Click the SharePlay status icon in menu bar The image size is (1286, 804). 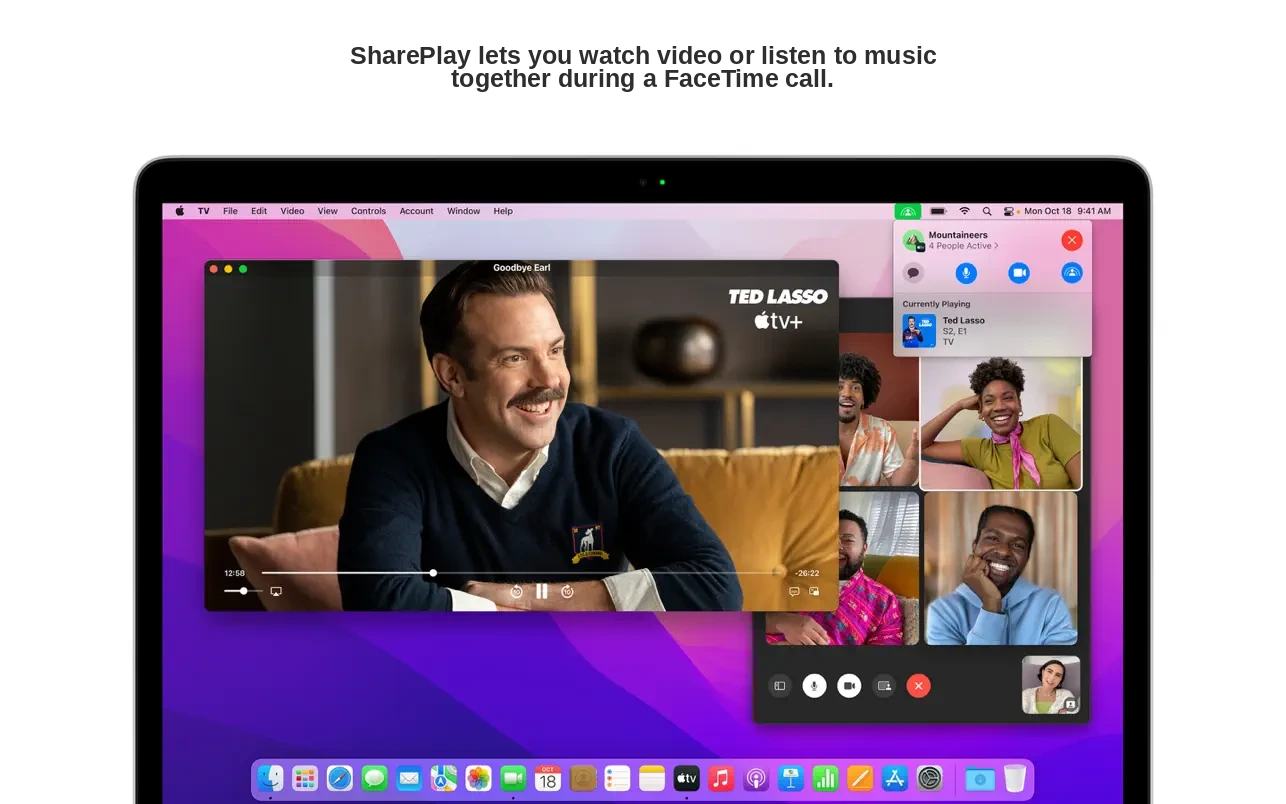pyautogui.click(x=907, y=211)
